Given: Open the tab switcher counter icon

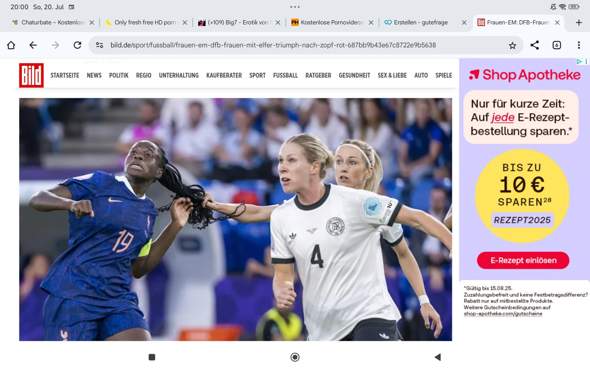Looking at the screenshot, I should 557,45.
